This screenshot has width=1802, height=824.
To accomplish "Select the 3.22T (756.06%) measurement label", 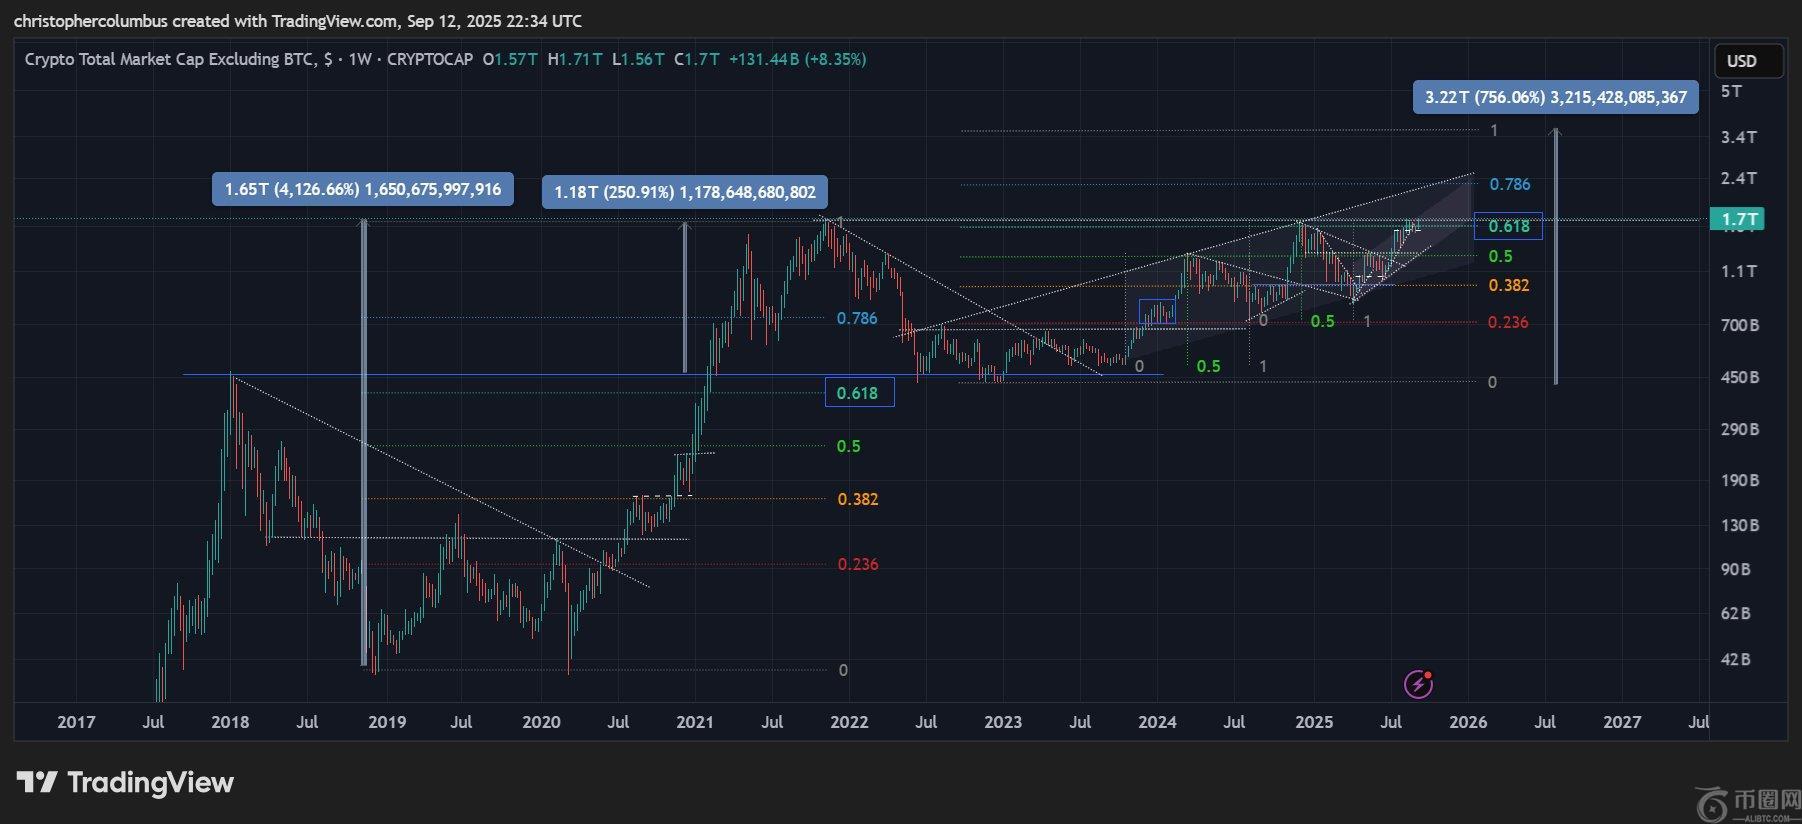I will click(1555, 97).
